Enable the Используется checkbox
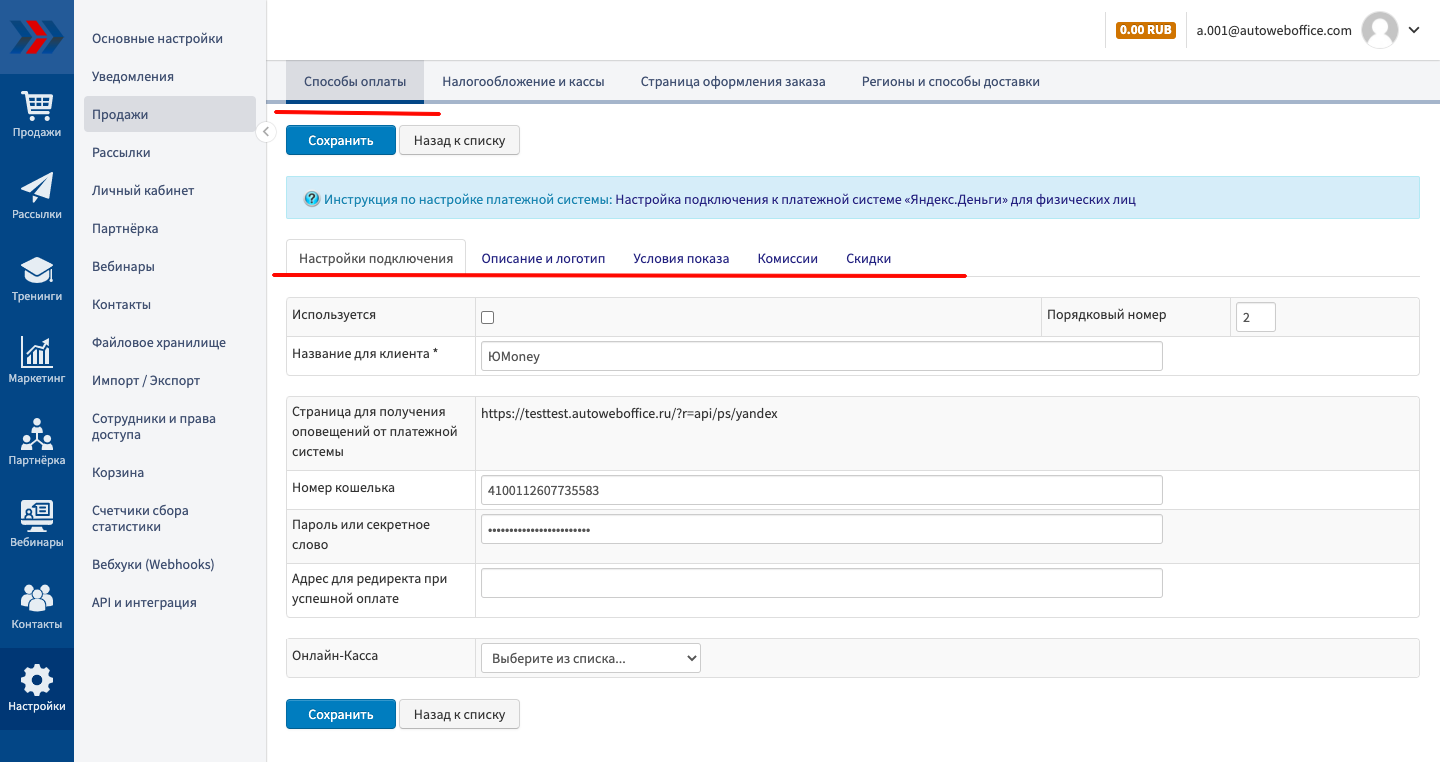 [x=488, y=317]
